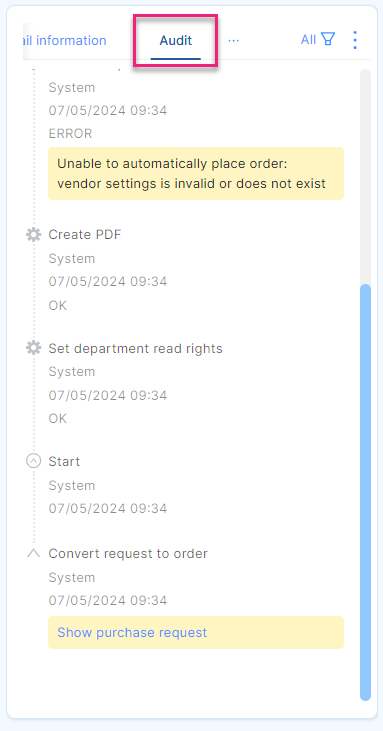Switch to the partially visible information tab
This screenshot has width=383, height=731.
coord(64,41)
